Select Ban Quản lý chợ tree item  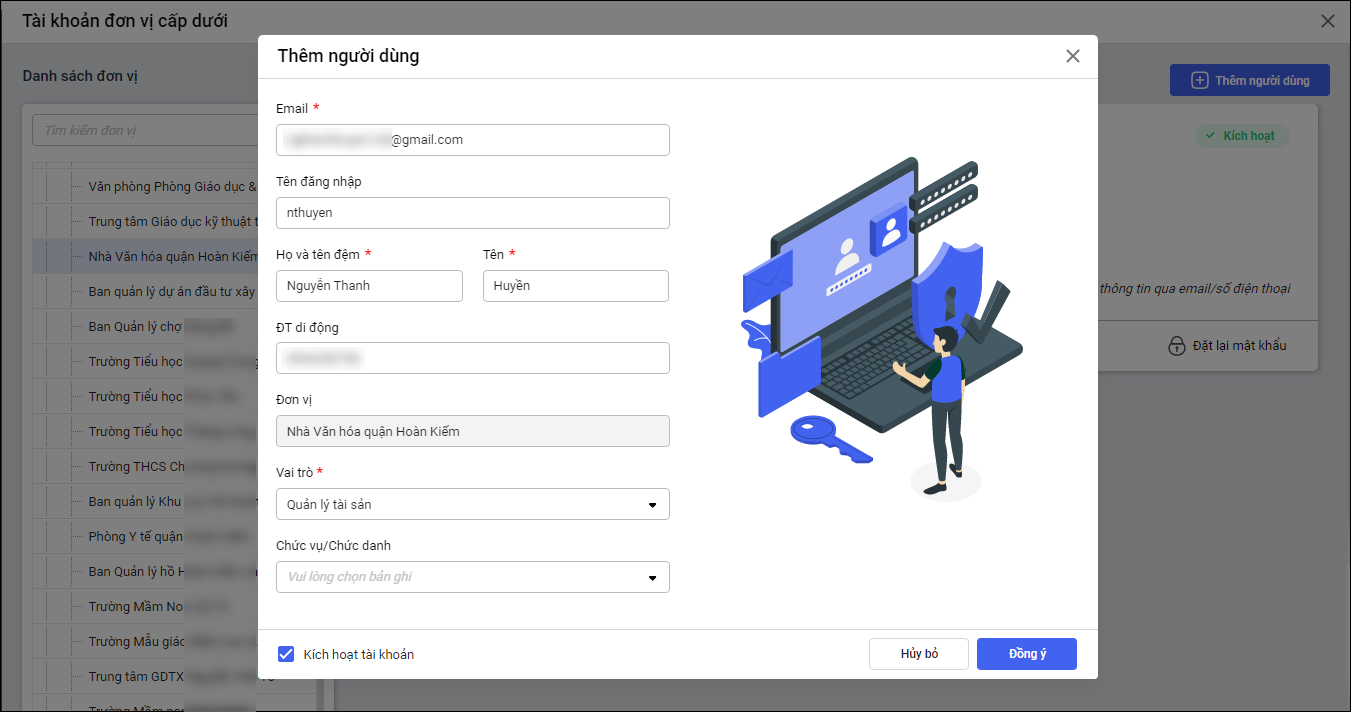[160, 326]
